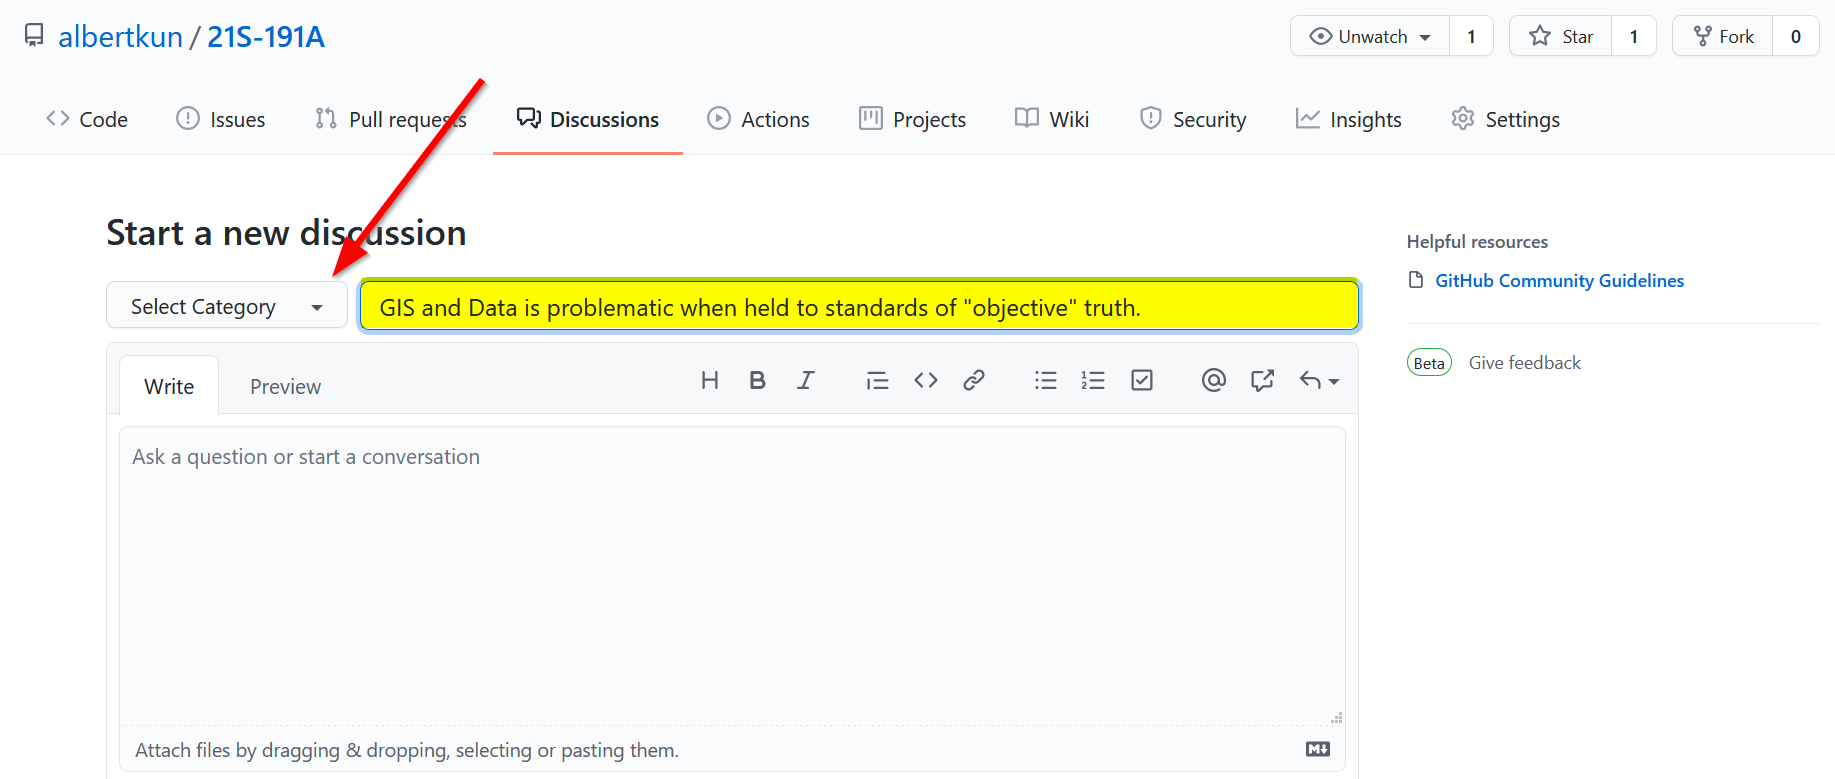Screen dimensions: 1835x779
Task: Open the Issues tab
Action: click(x=221, y=119)
